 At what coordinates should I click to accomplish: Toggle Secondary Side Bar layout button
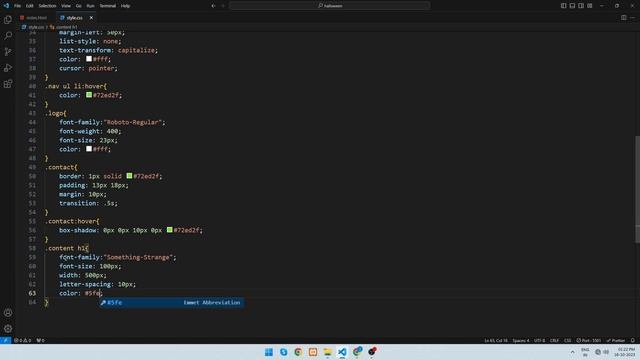[581, 6]
